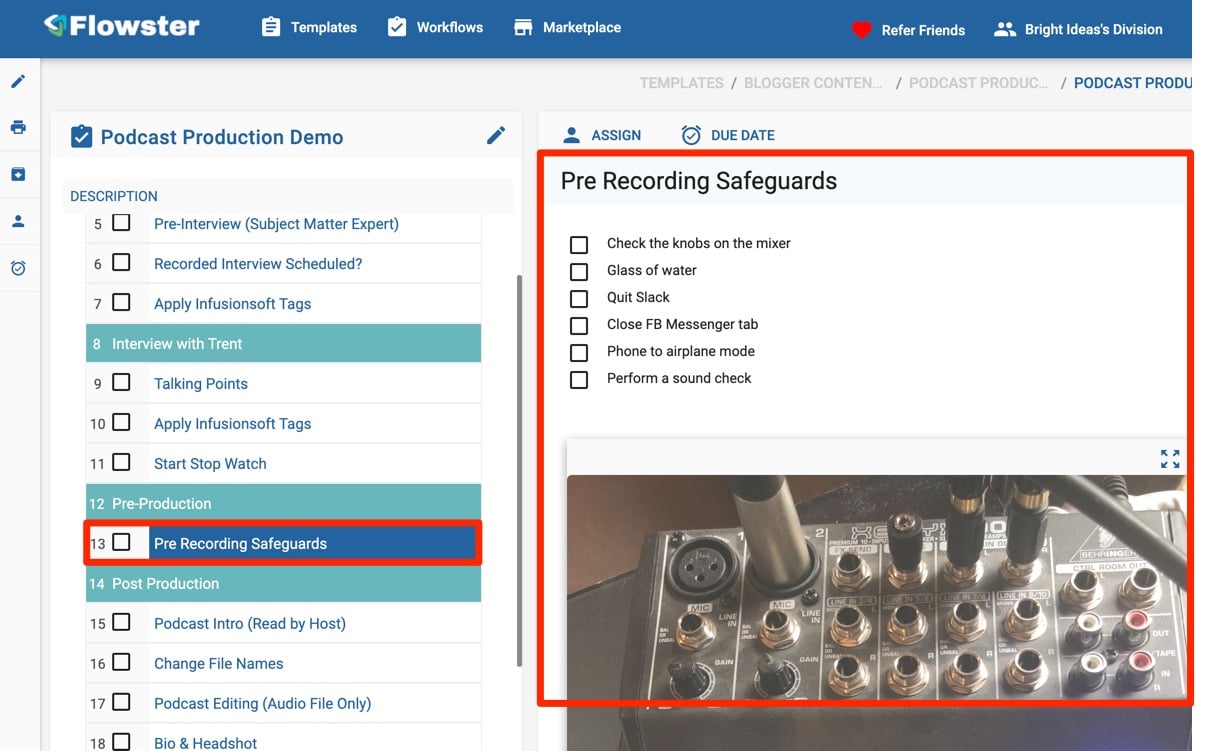Open the DESCRIPTION section
The image size is (1215, 751).
(x=114, y=196)
